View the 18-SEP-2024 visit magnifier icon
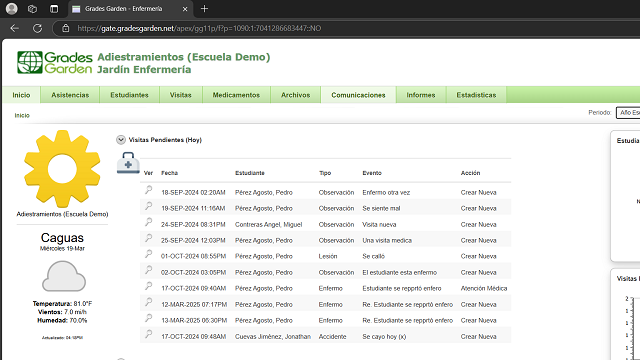Viewport: 640px width, 360px height. click(149, 190)
